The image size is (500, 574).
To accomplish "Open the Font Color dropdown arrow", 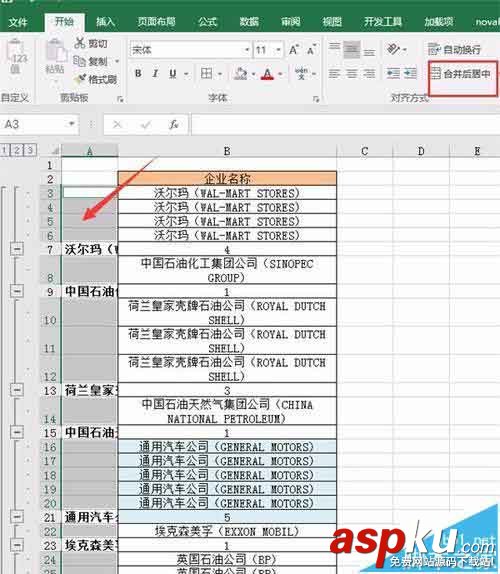I will [x=280, y=74].
